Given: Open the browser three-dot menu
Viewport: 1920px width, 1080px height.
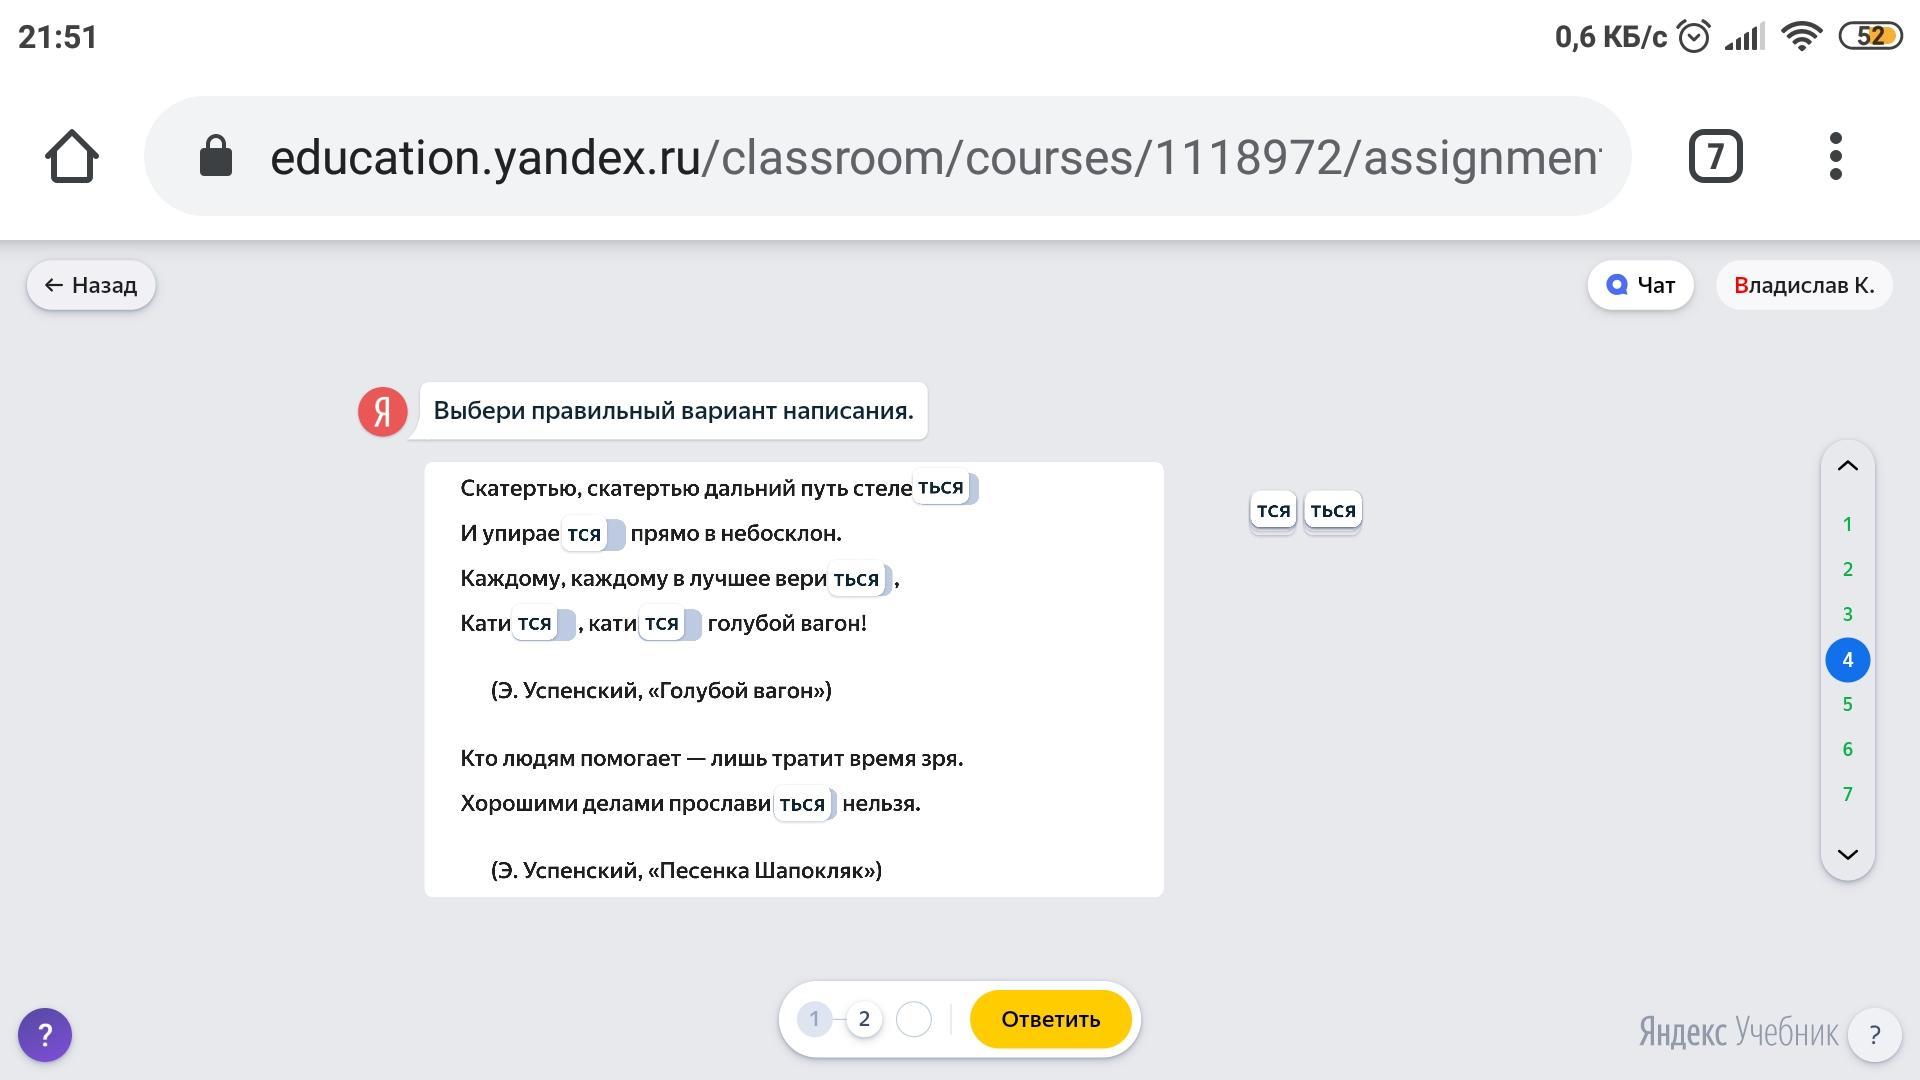Looking at the screenshot, I should (x=1835, y=157).
